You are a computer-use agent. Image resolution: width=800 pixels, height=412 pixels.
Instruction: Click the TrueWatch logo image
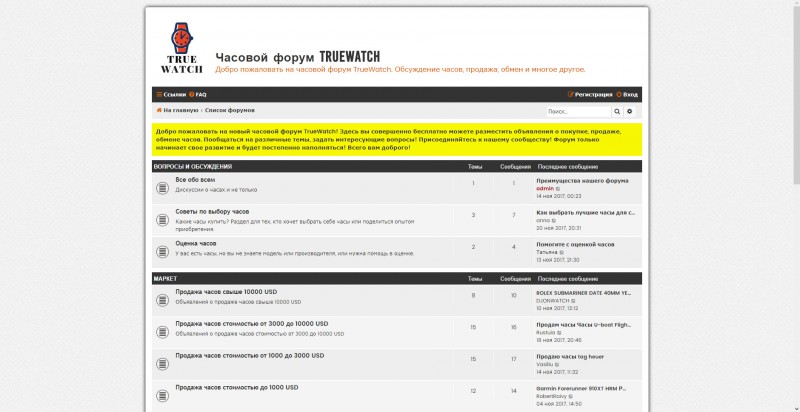[182, 48]
